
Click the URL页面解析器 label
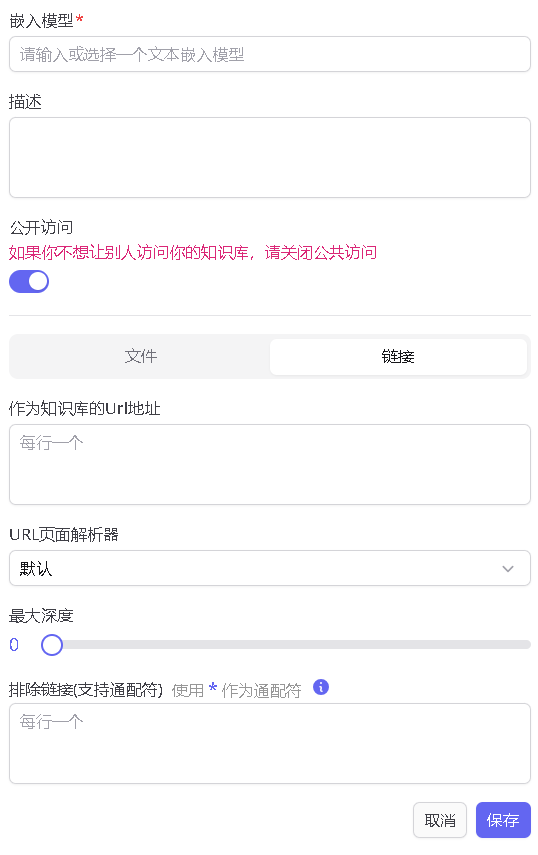(x=64, y=534)
